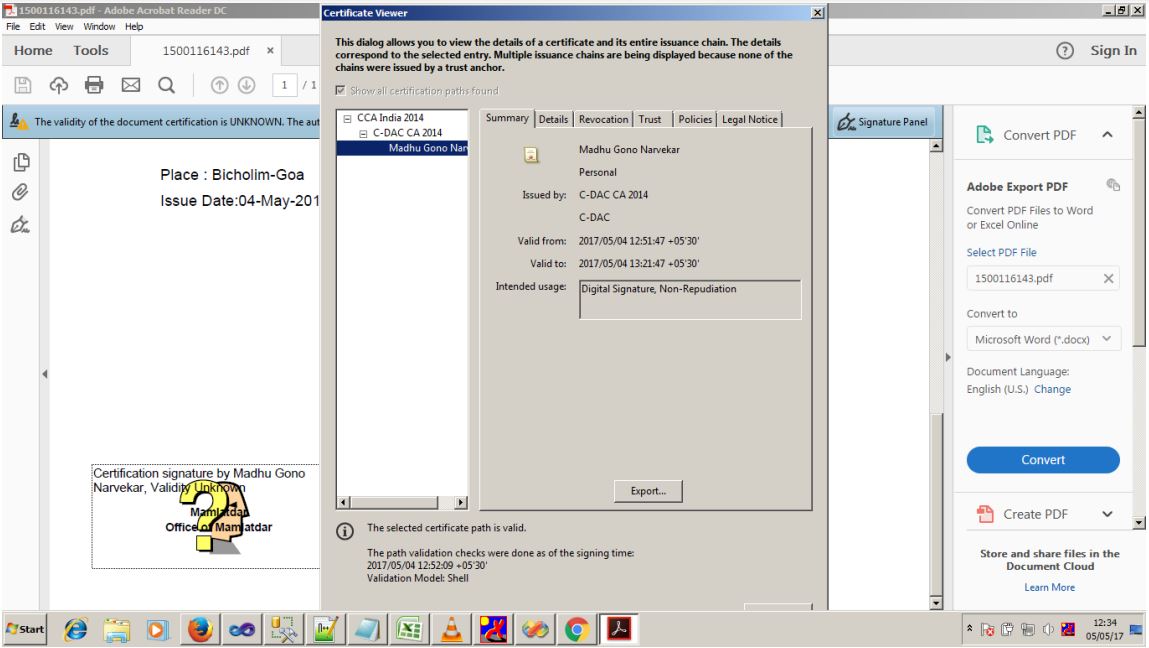Collapse the Convert PDF panel chevron

click(1107, 135)
